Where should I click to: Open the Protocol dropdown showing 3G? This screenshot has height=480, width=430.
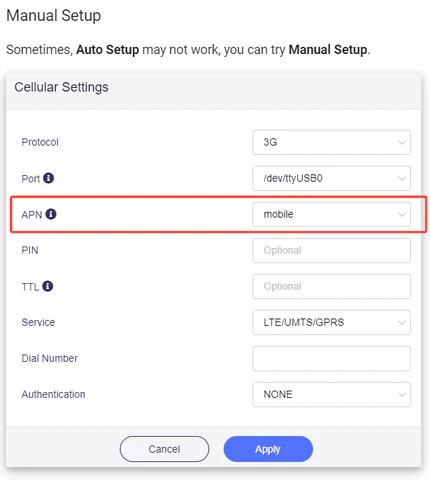[x=331, y=142]
